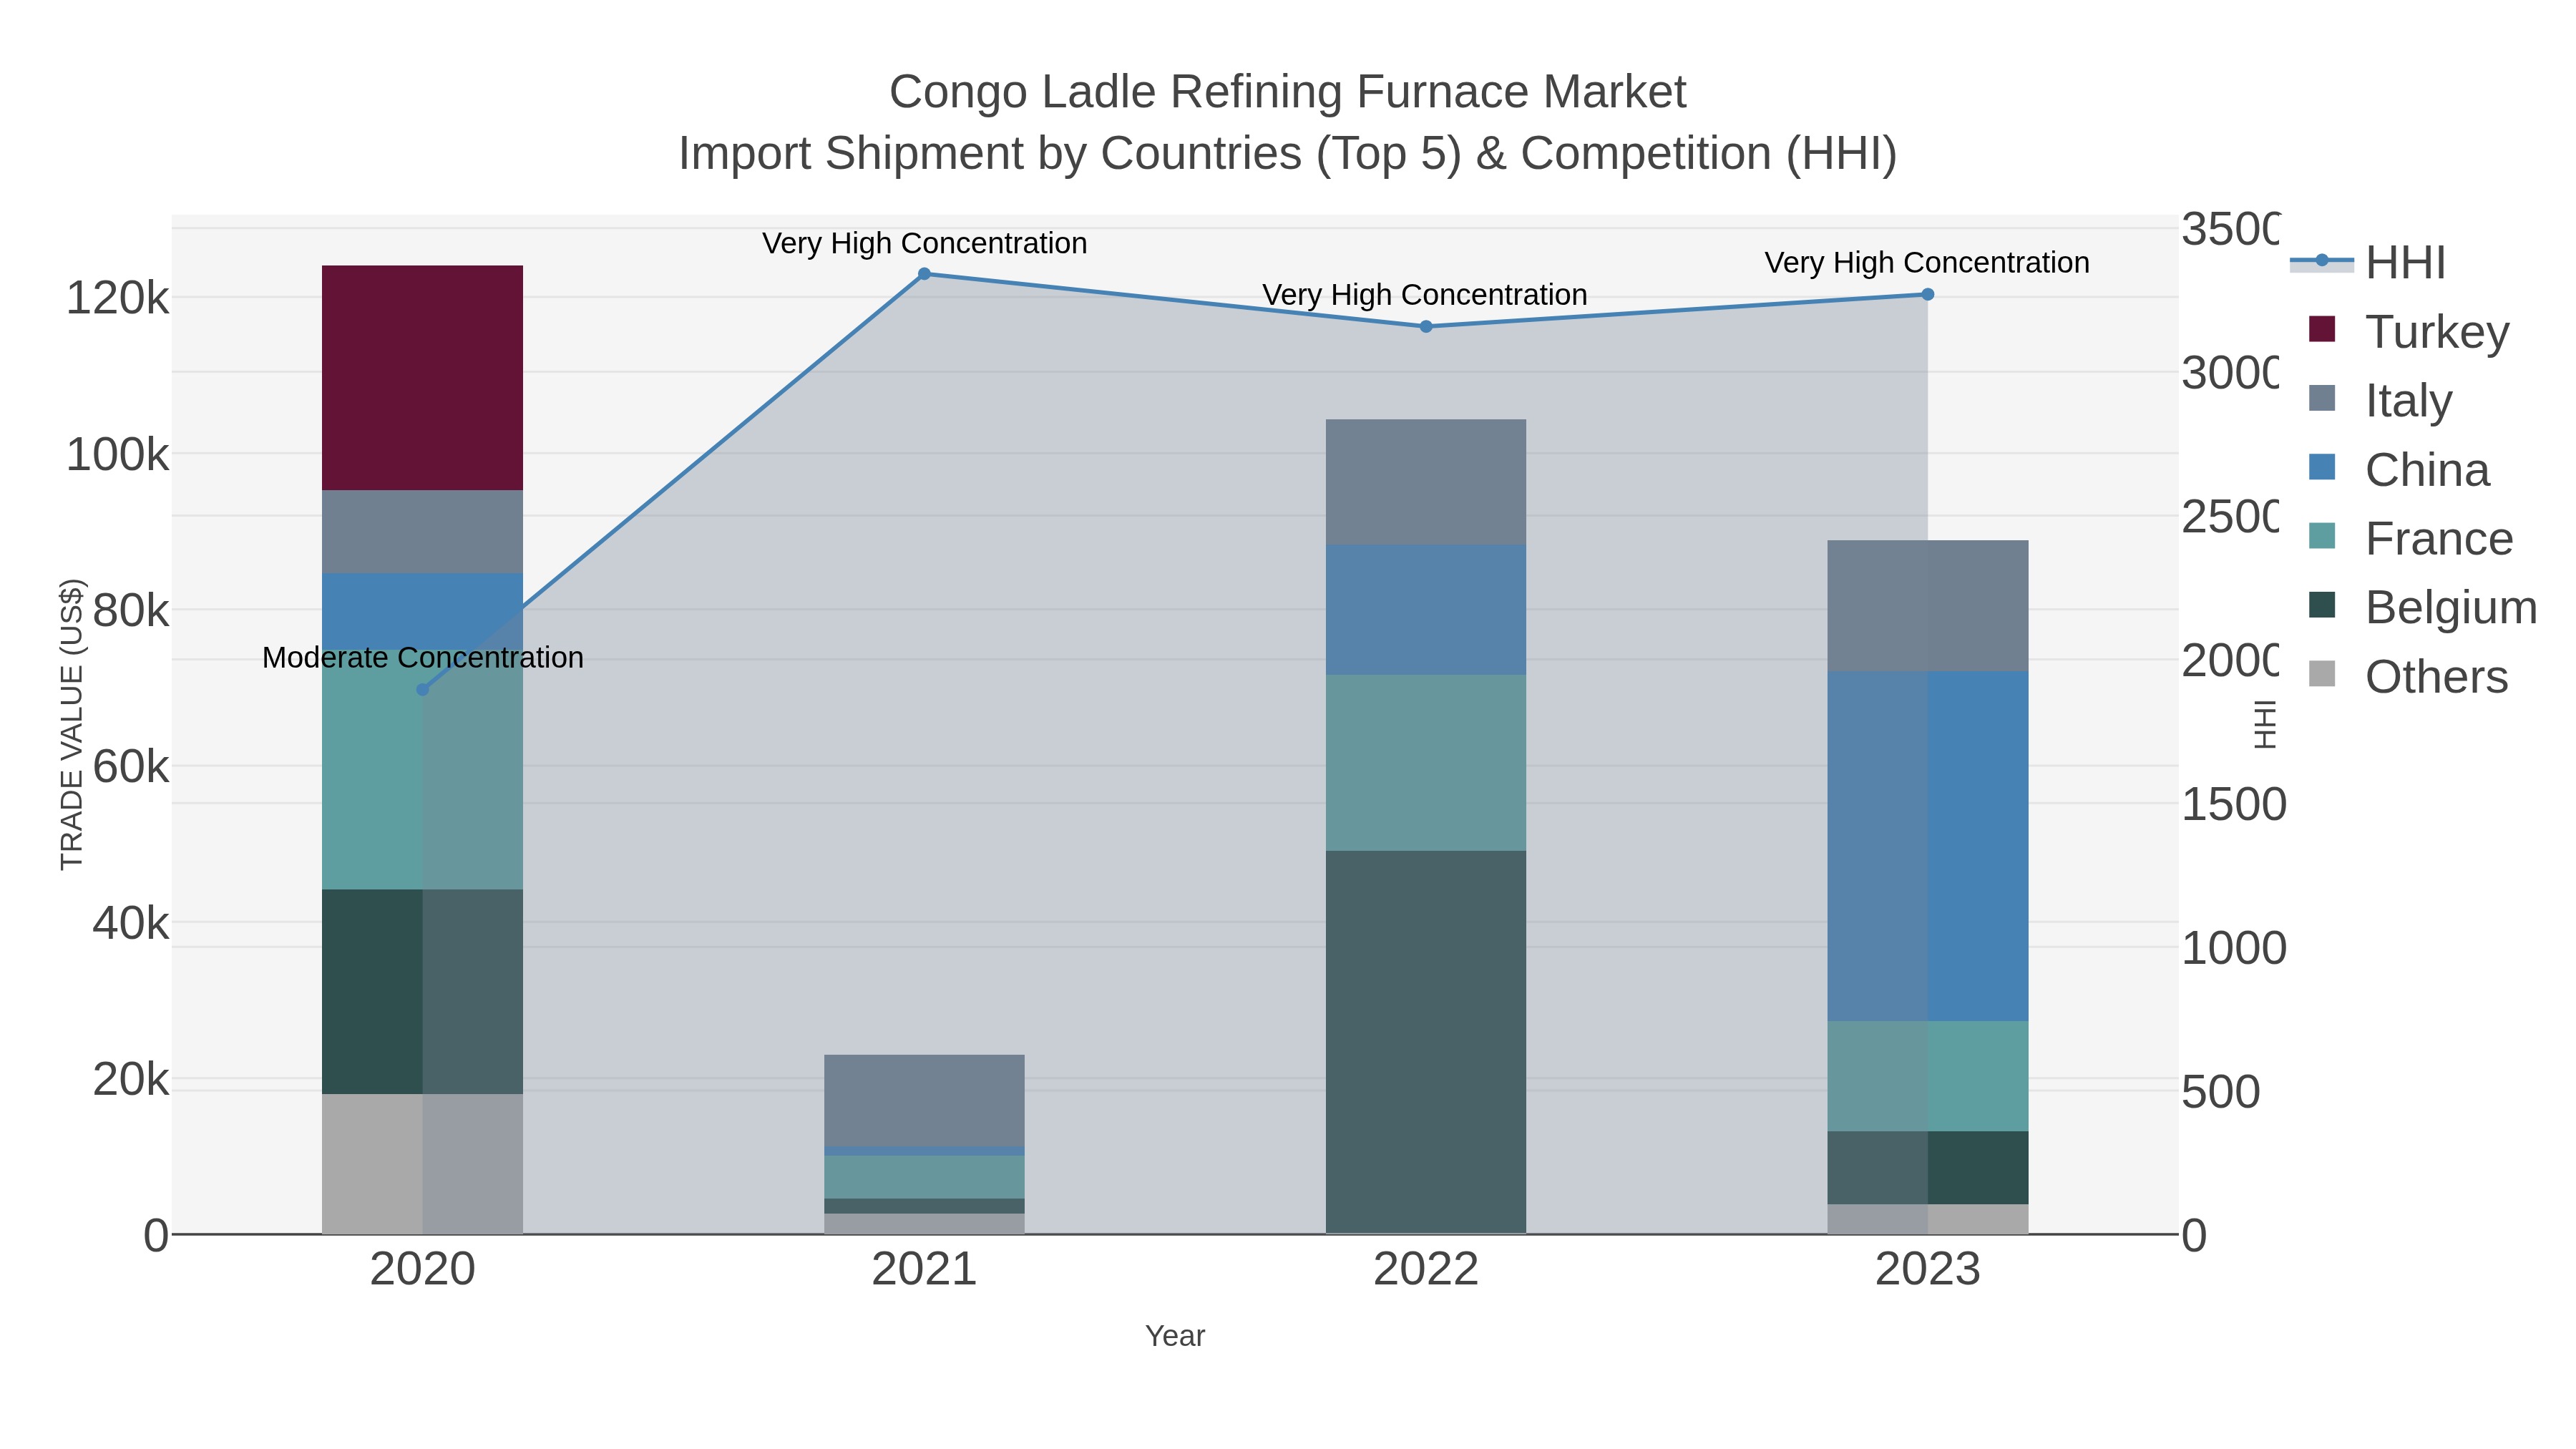Click the France segment in the 2022 bar
This screenshot has height=1449, width=2576.
click(1426, 763)
